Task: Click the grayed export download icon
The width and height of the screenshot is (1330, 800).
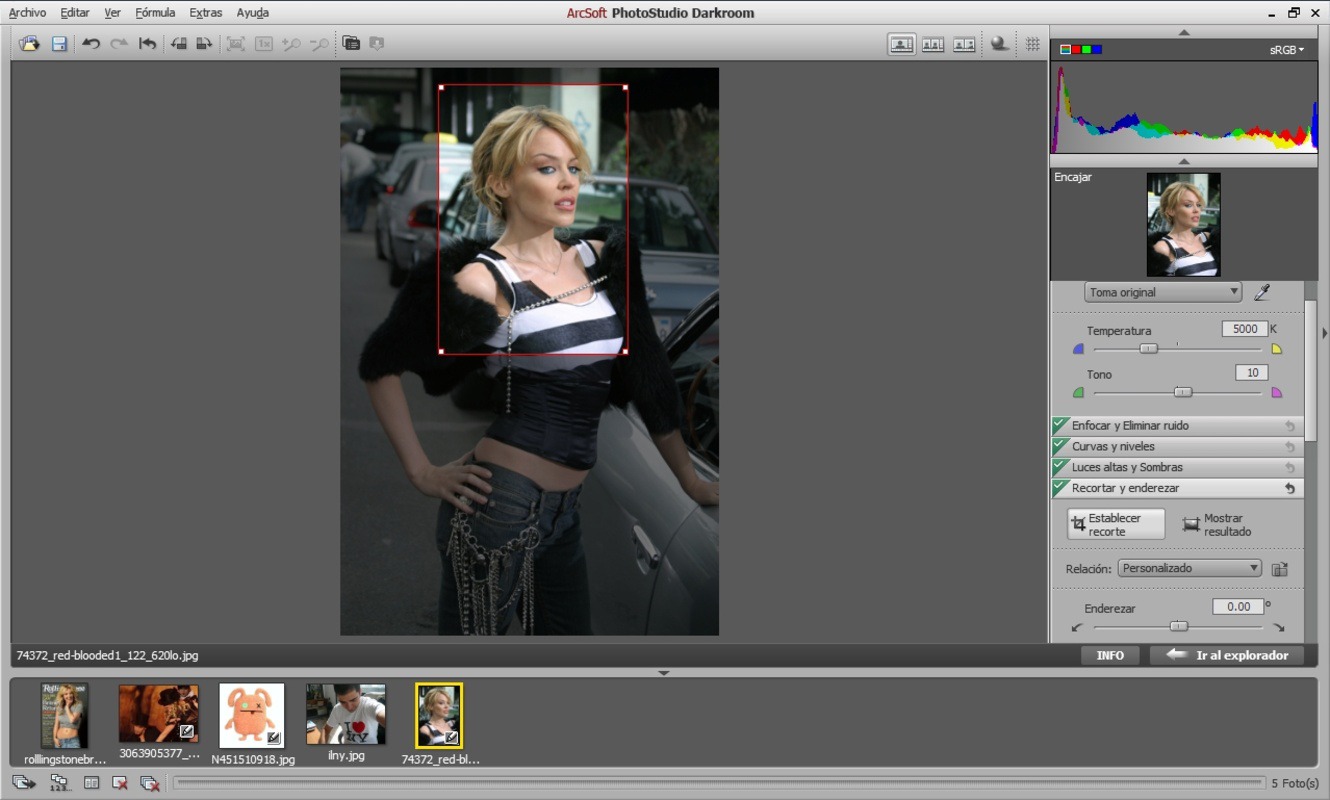Action: (x=377, y=43)
